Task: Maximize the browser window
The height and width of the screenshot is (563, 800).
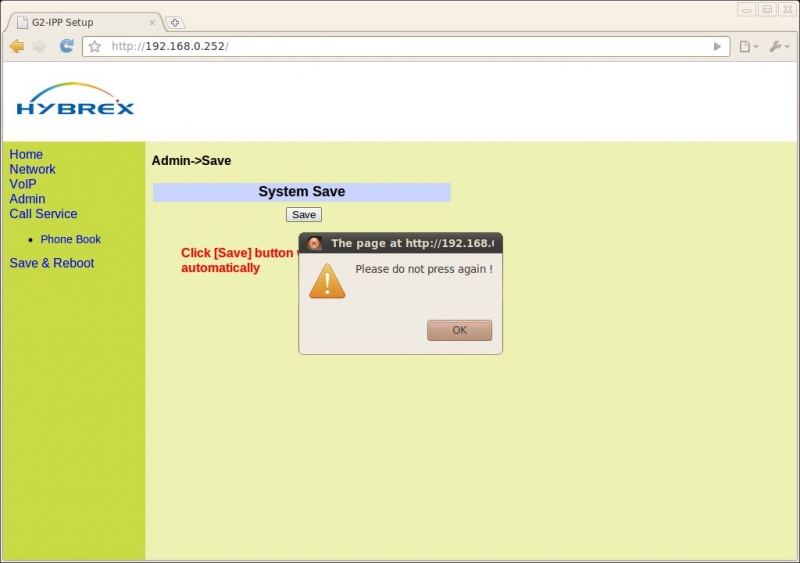Action: tap(767, 10)
